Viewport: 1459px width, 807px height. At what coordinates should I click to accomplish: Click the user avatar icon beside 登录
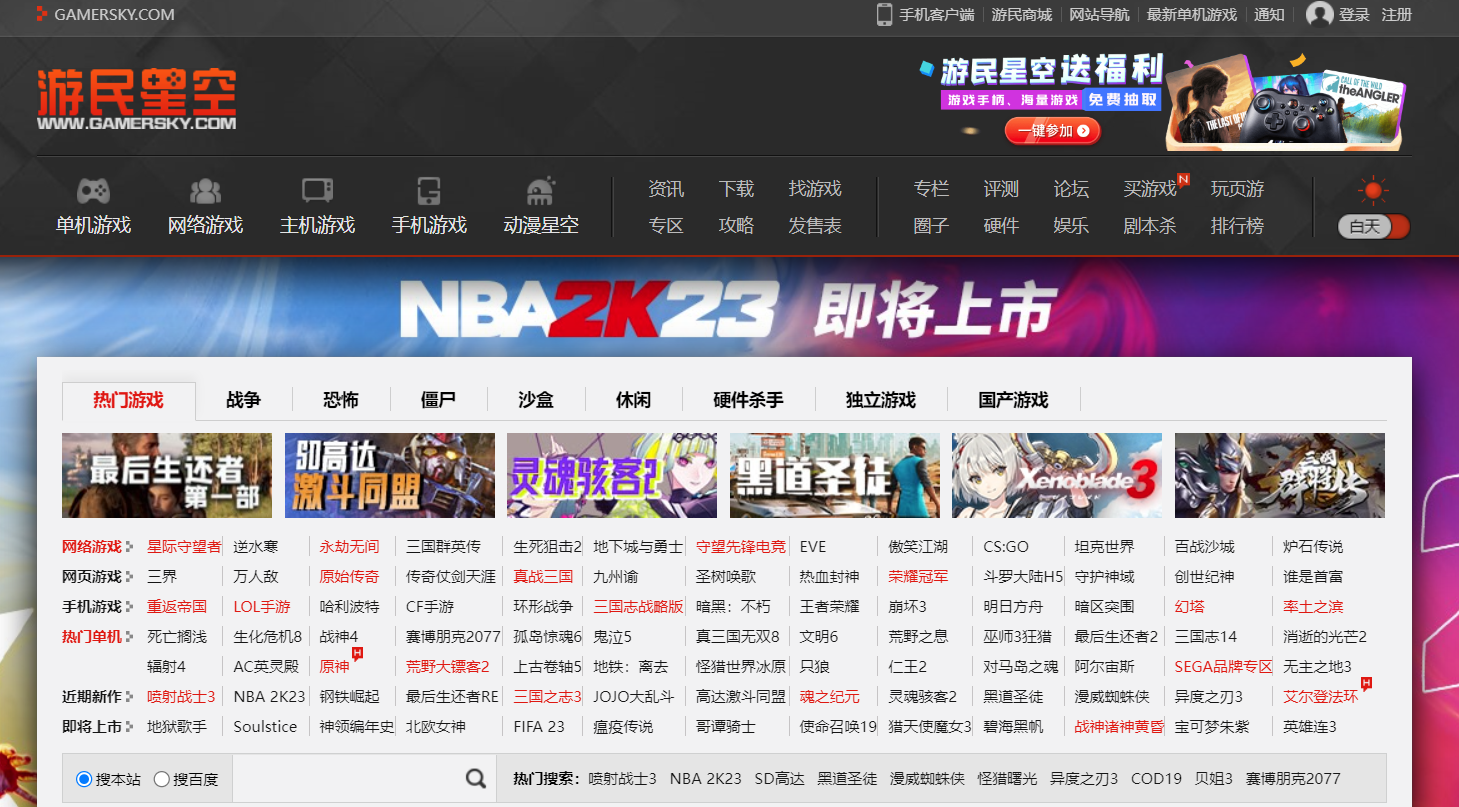tap(1320, 14)
